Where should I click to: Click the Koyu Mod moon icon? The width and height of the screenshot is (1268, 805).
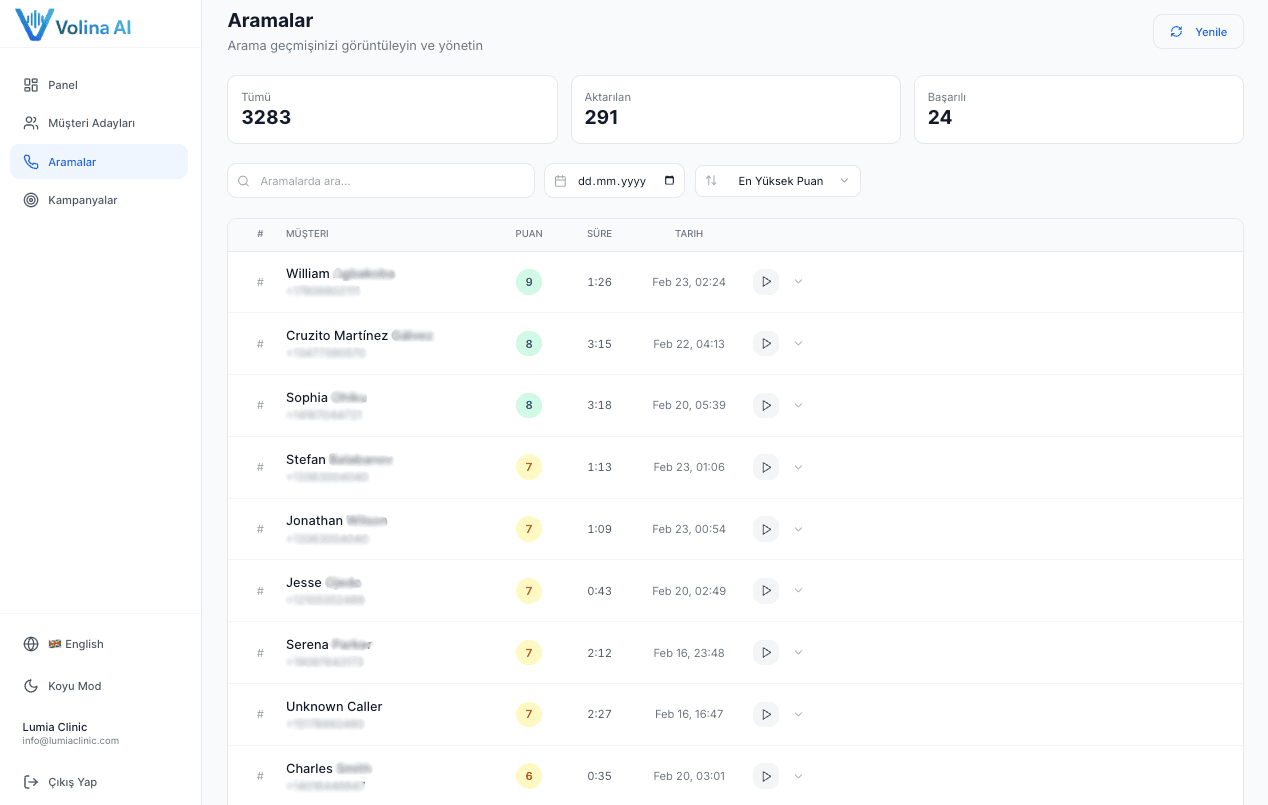tap(31, 686)
